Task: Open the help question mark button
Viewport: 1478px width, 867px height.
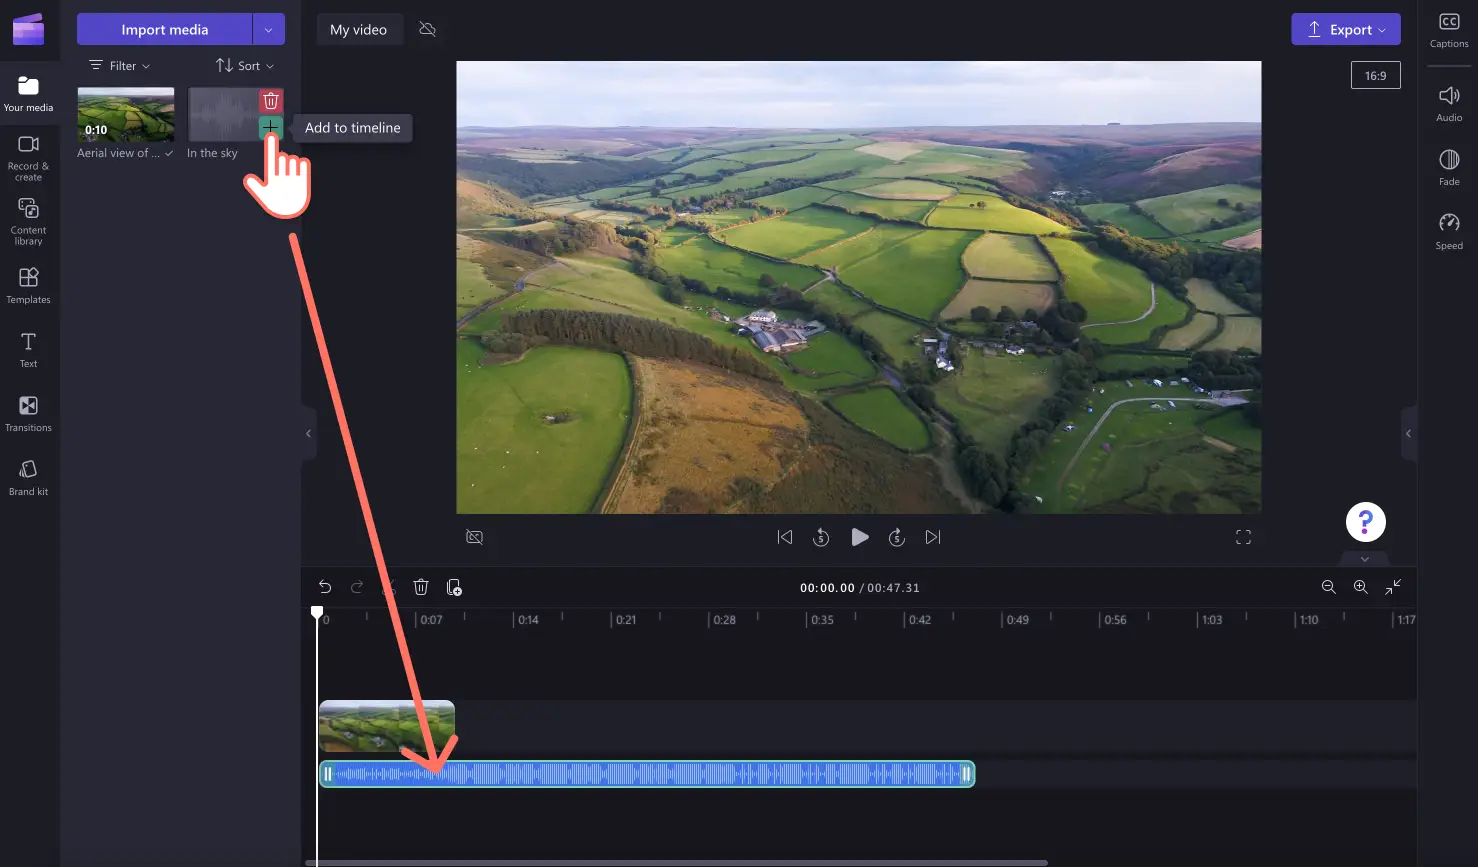Action: tap(1365, 521)
